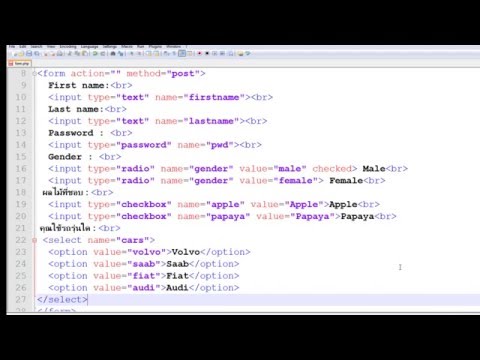Screen dimensions: 480x360
Task: Click the Replace toolbar icon
Action: pyautogui.click(x=121, y=53)
